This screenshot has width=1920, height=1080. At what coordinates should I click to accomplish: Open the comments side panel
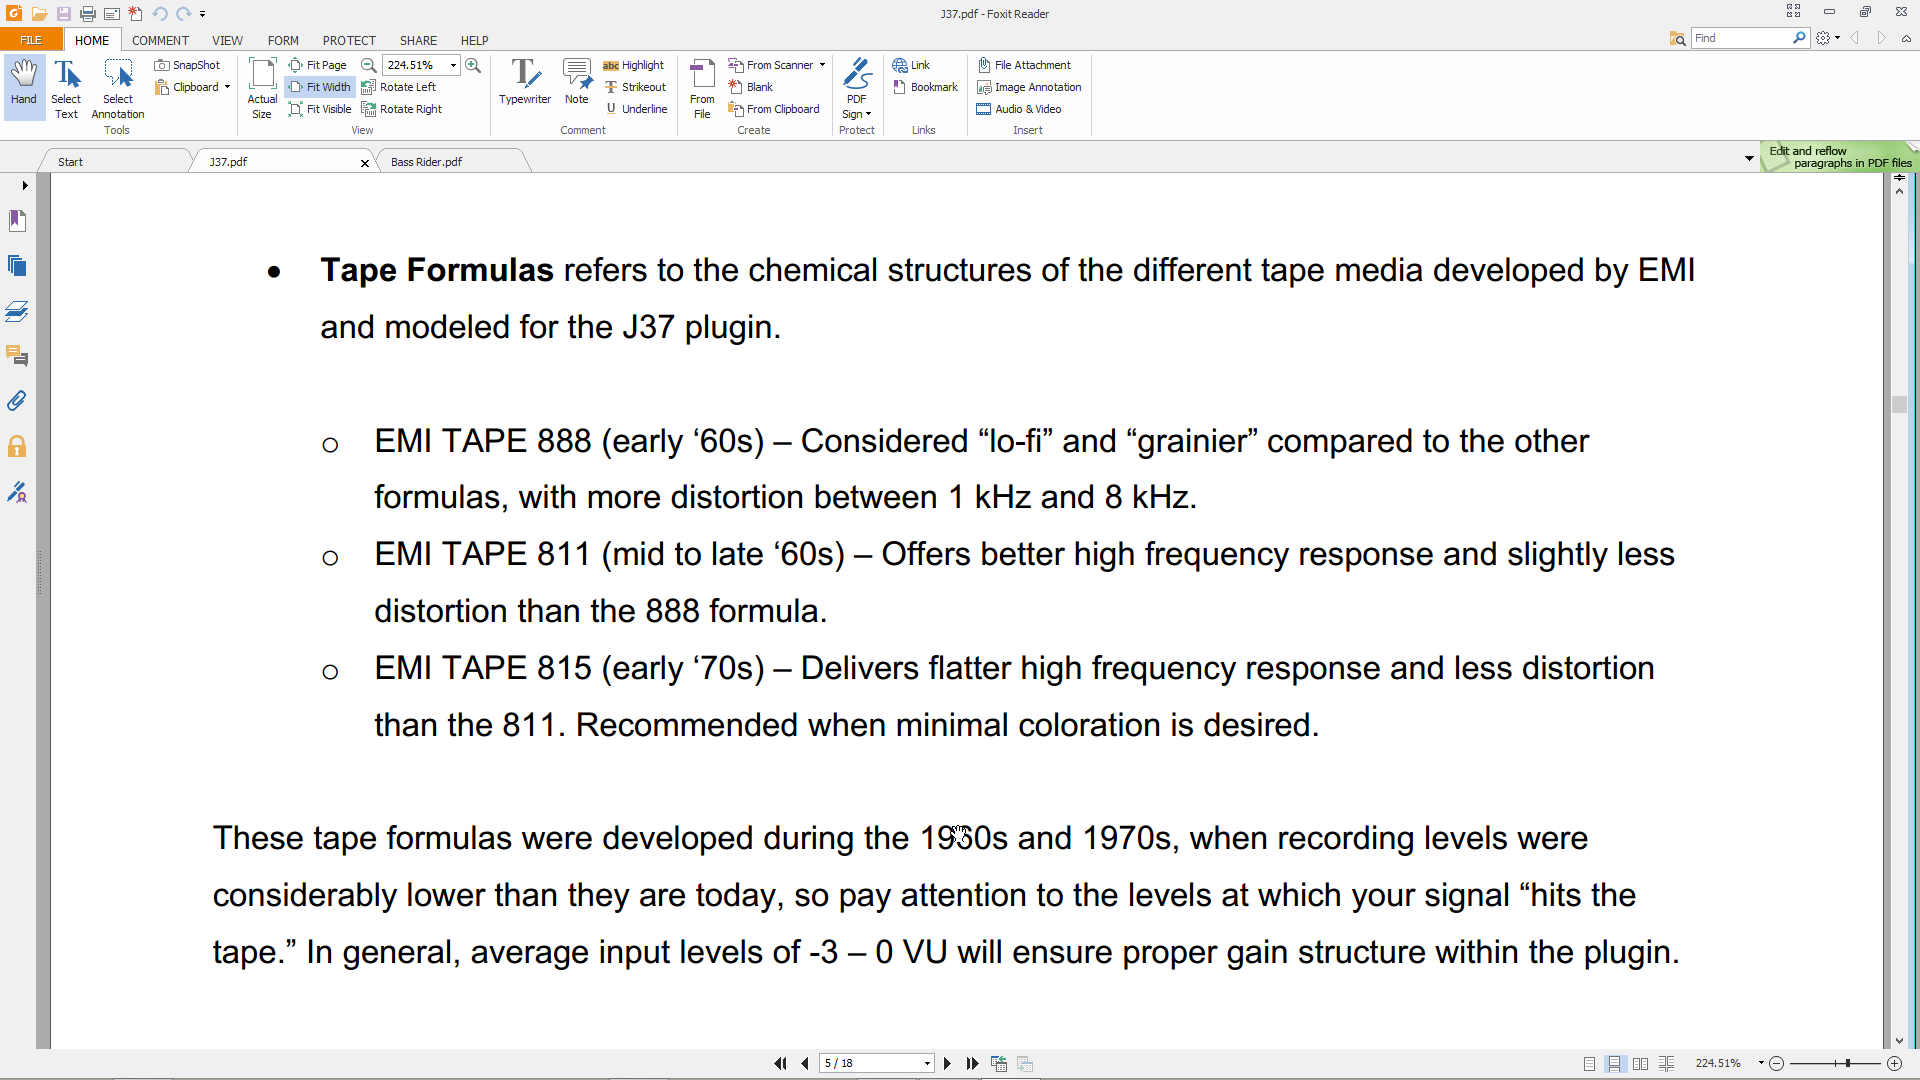(x=17, y=356)
